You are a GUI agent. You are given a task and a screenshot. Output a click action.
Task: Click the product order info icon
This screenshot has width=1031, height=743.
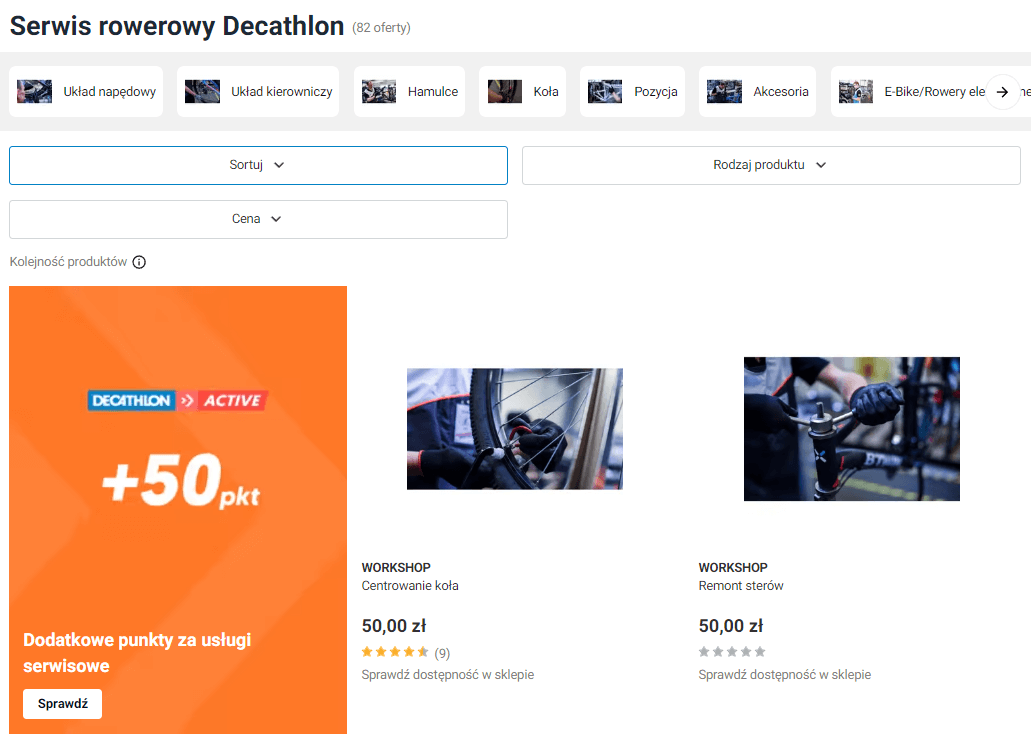pos(139,262)
